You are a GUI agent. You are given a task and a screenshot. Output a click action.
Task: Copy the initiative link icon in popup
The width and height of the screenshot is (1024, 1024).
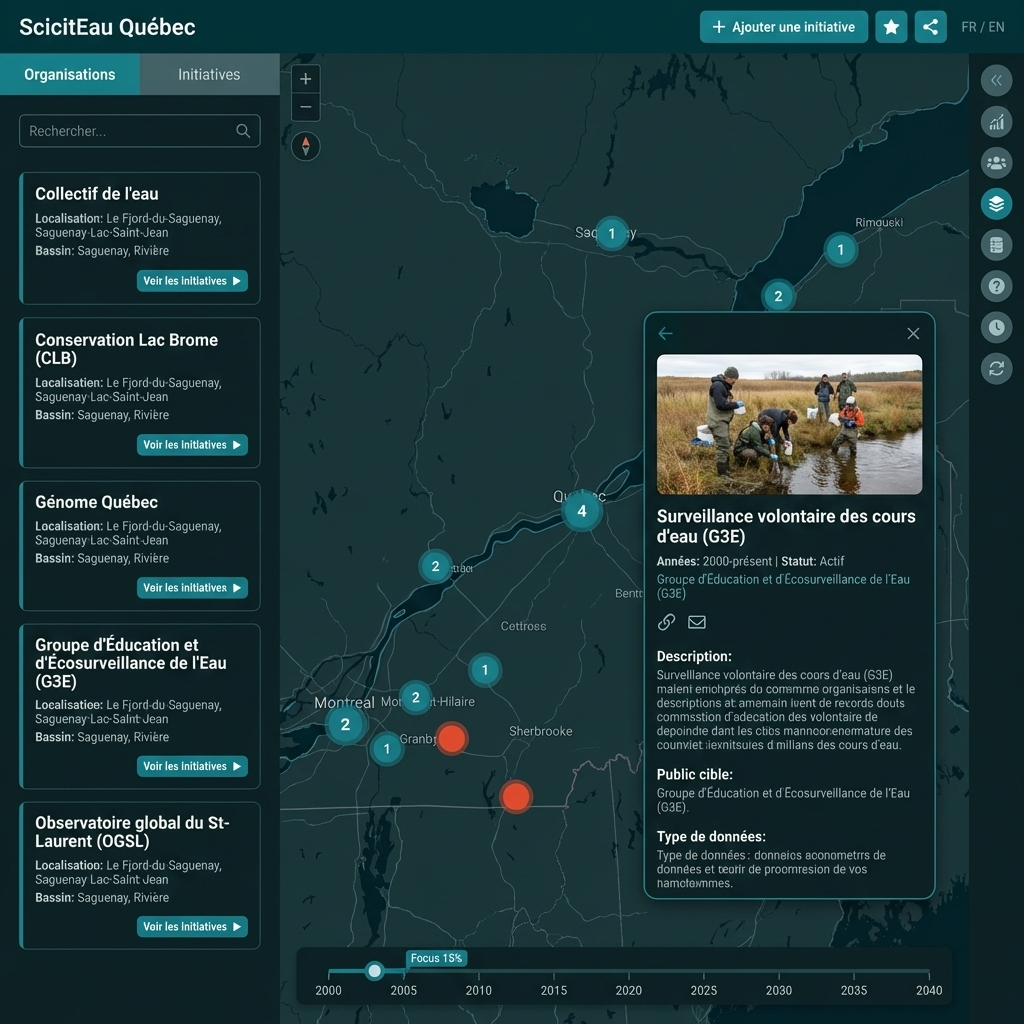pyautogui.click(x=666, y=622)
